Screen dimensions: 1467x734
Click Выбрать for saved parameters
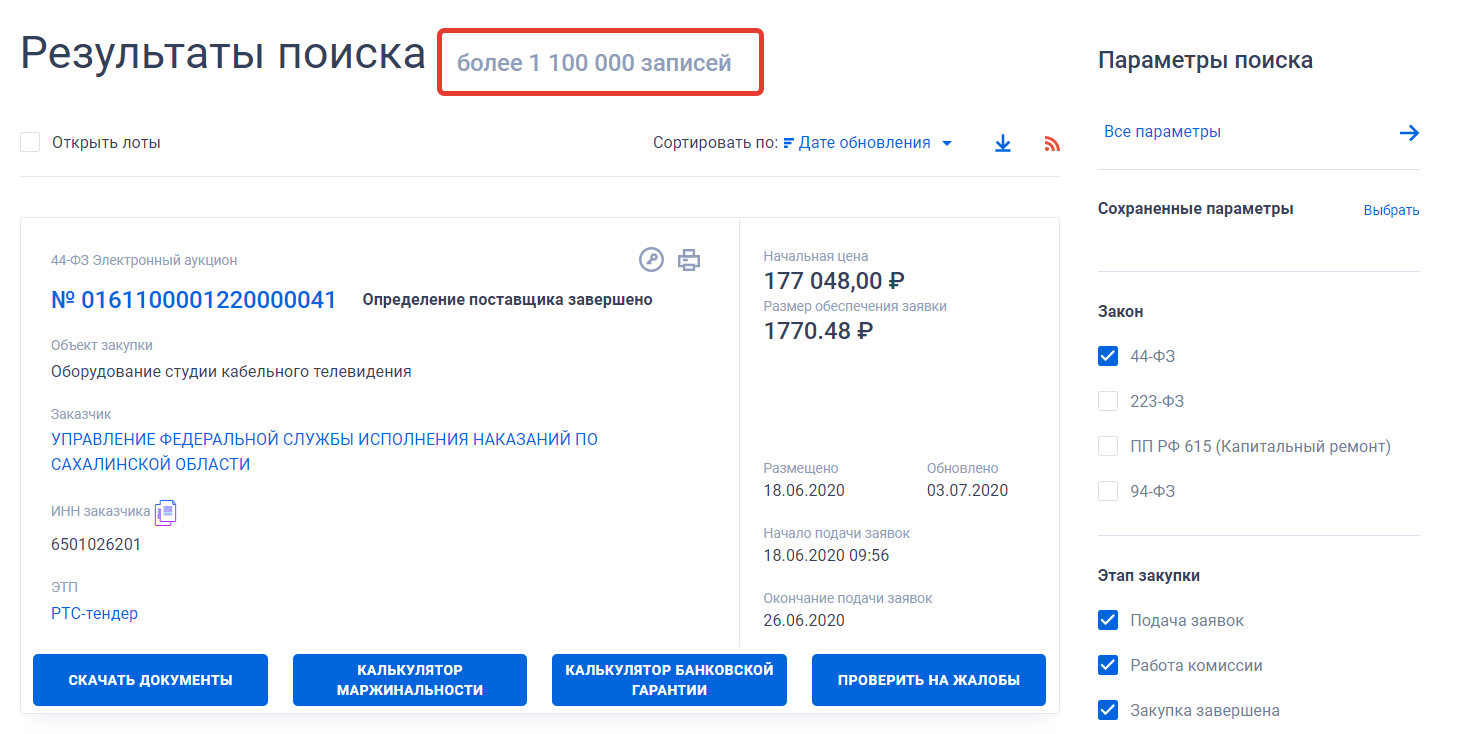pyautogui.click(x=1391, y=210)
